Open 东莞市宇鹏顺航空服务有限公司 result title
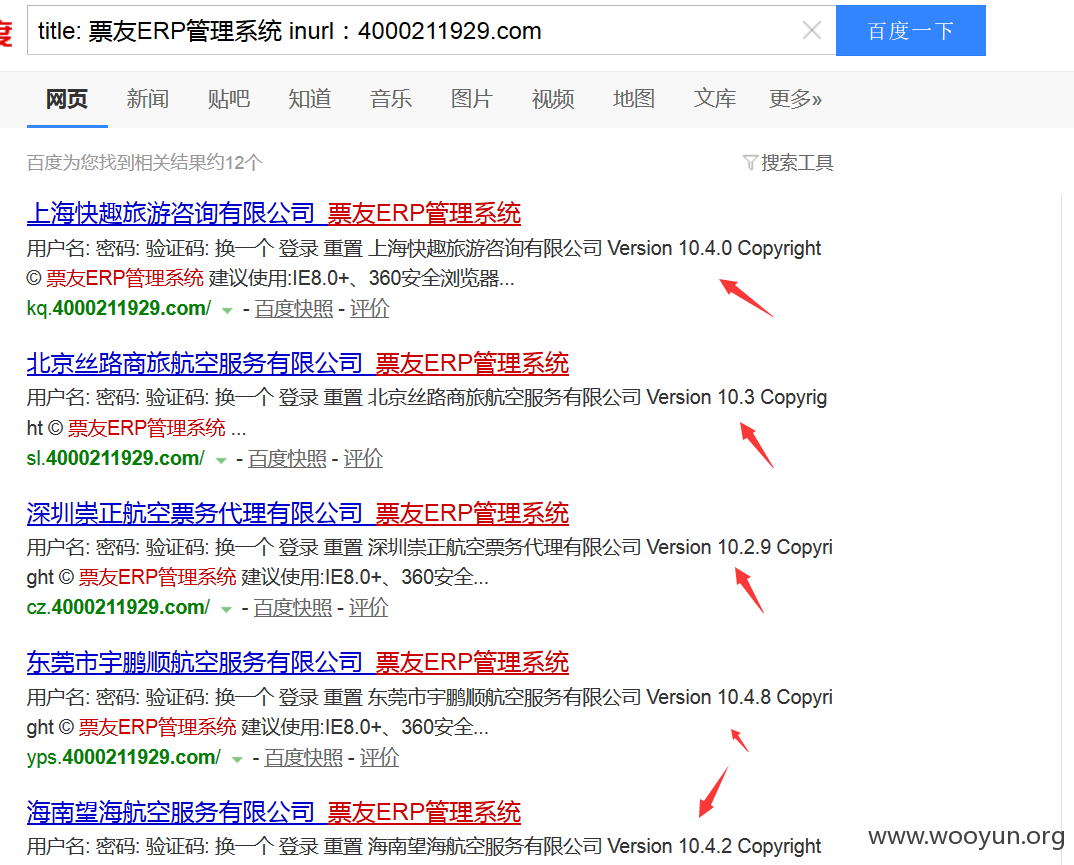 (x=298, y=662)
